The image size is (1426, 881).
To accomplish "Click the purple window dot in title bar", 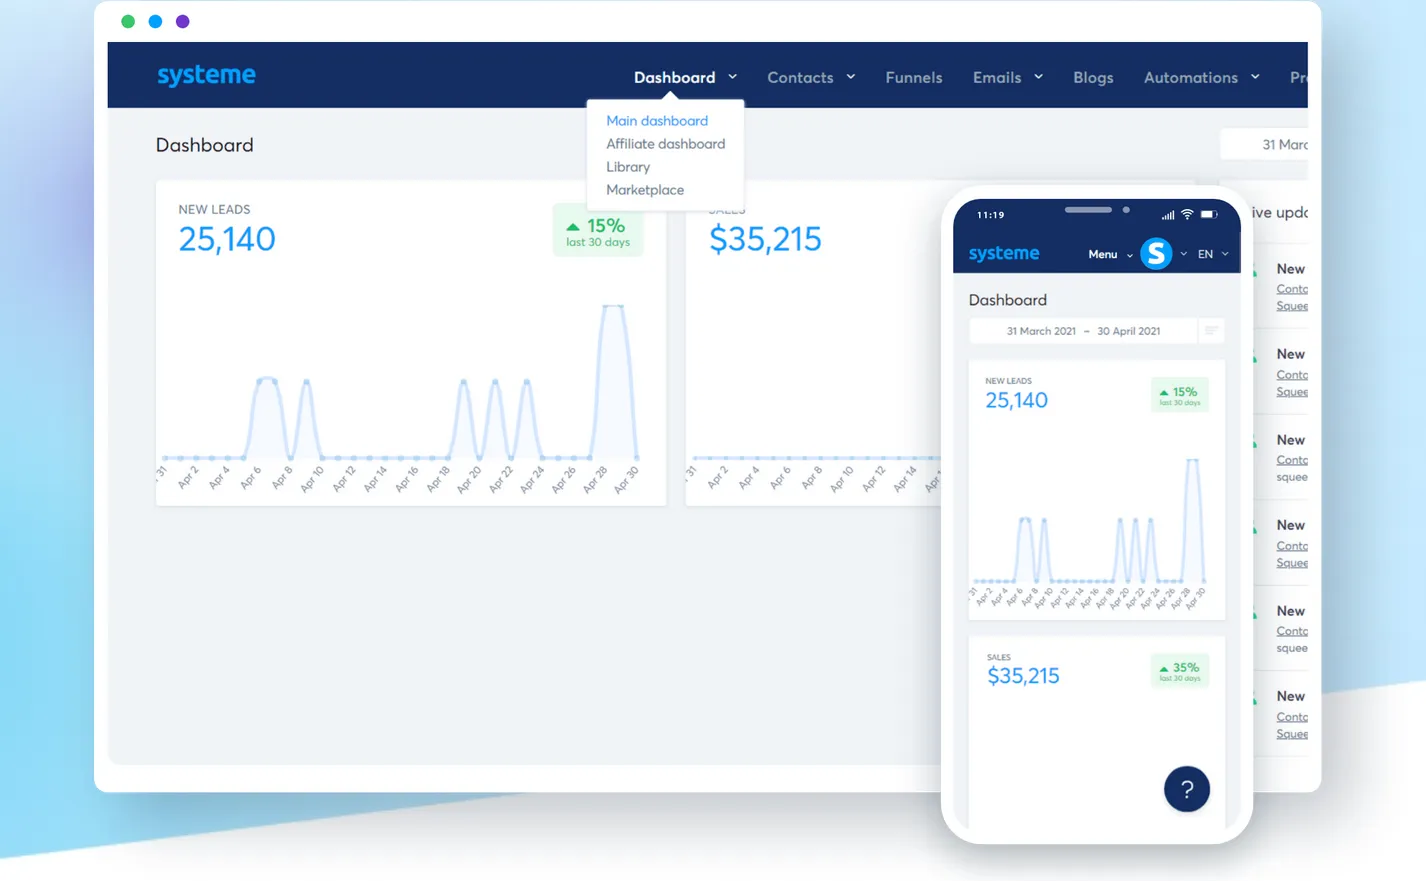I will point(182,21).
